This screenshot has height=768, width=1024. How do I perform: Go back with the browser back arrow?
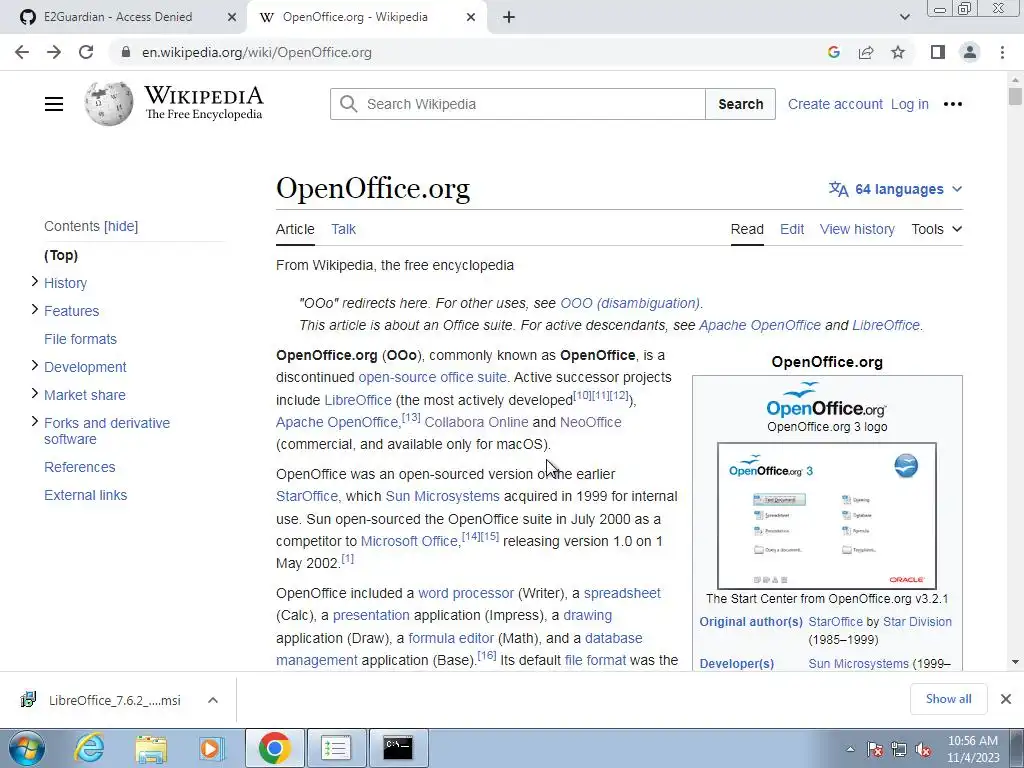pos(22,52)
